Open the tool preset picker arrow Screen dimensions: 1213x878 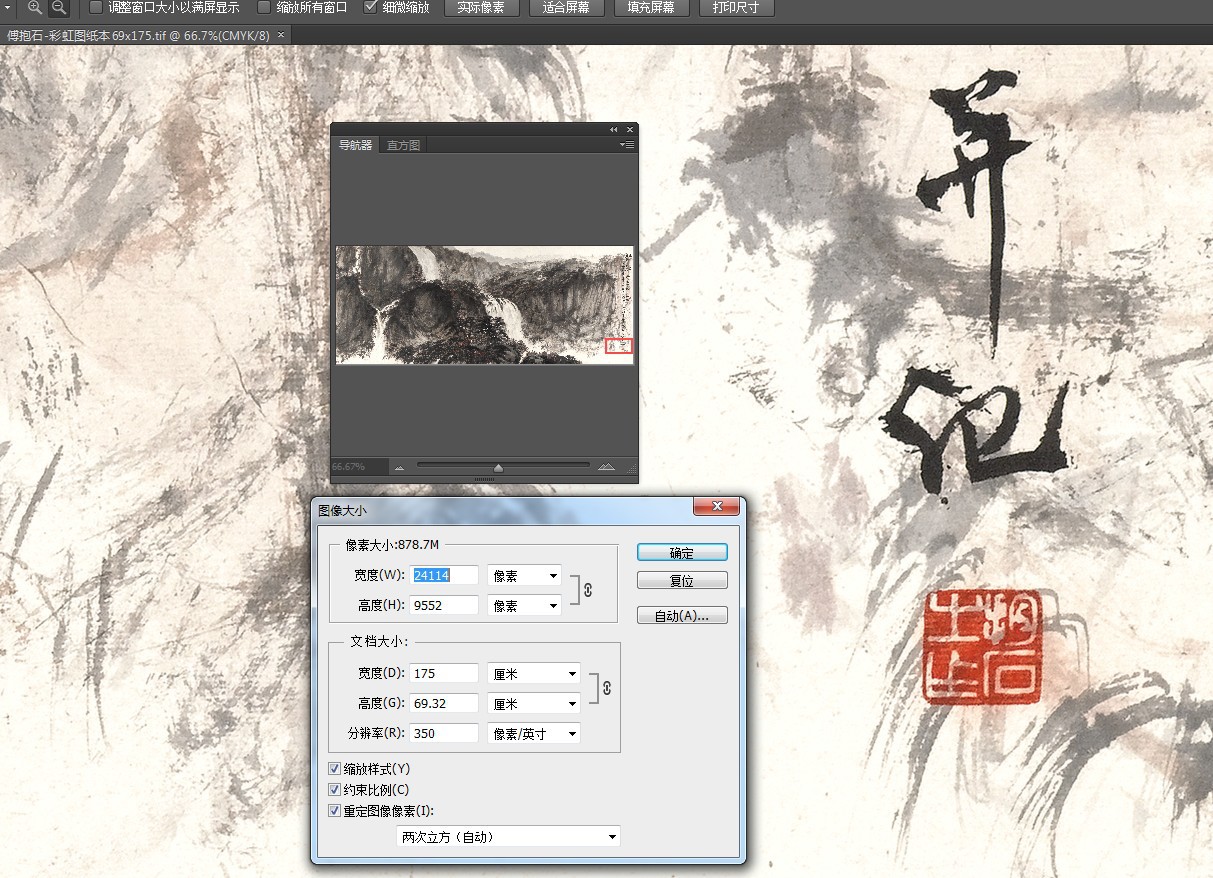[6, 8]
